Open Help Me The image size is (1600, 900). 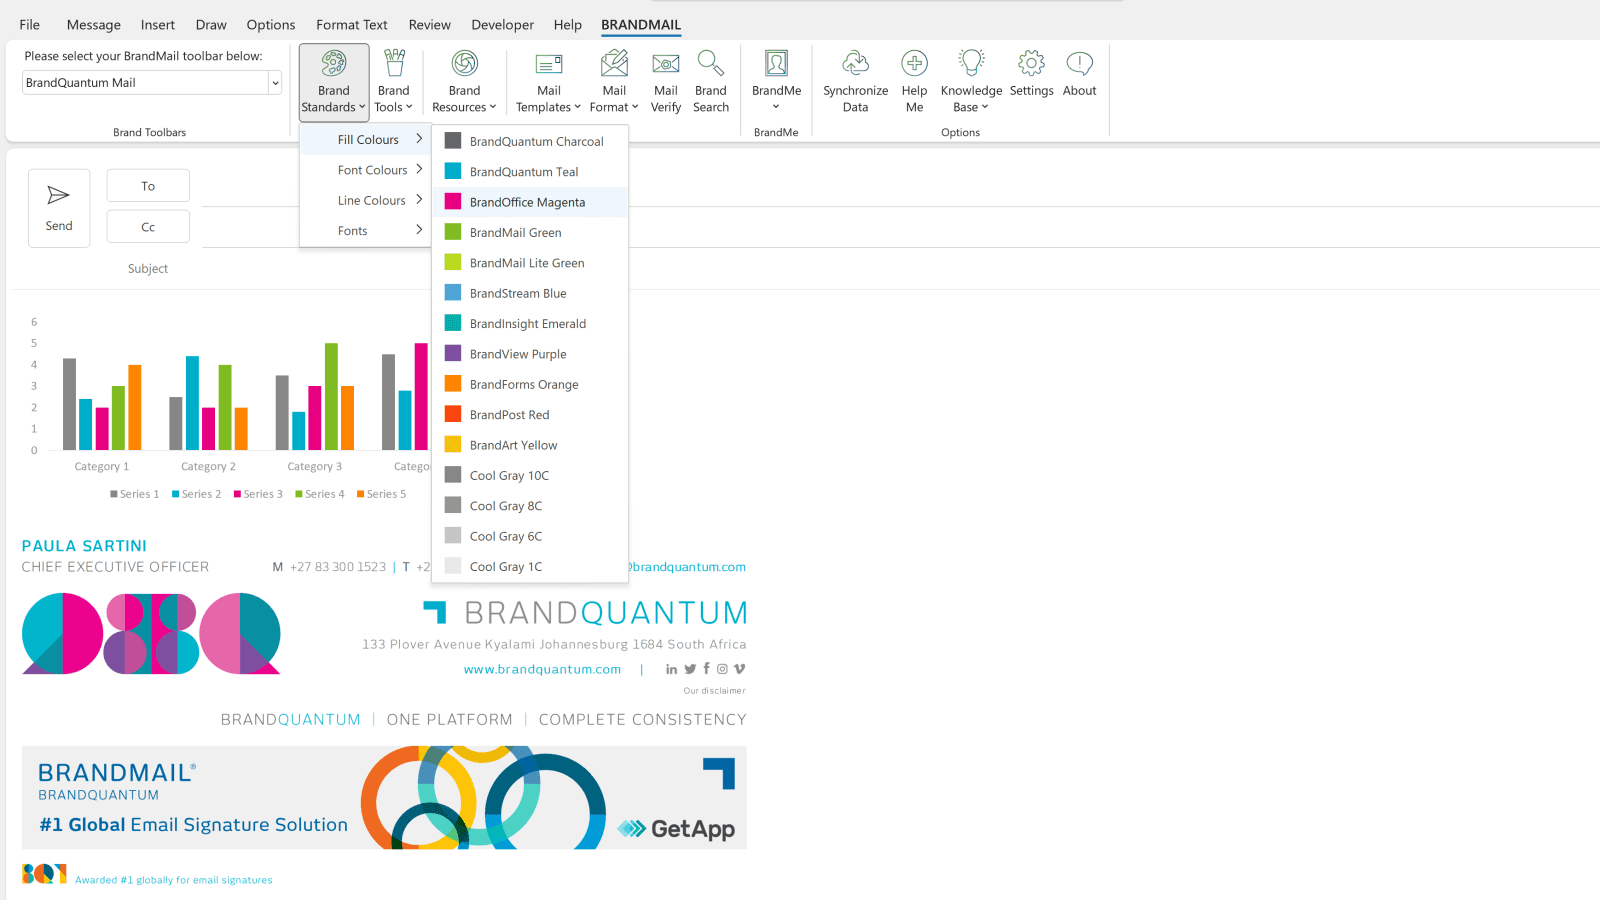tap(914, 82)
